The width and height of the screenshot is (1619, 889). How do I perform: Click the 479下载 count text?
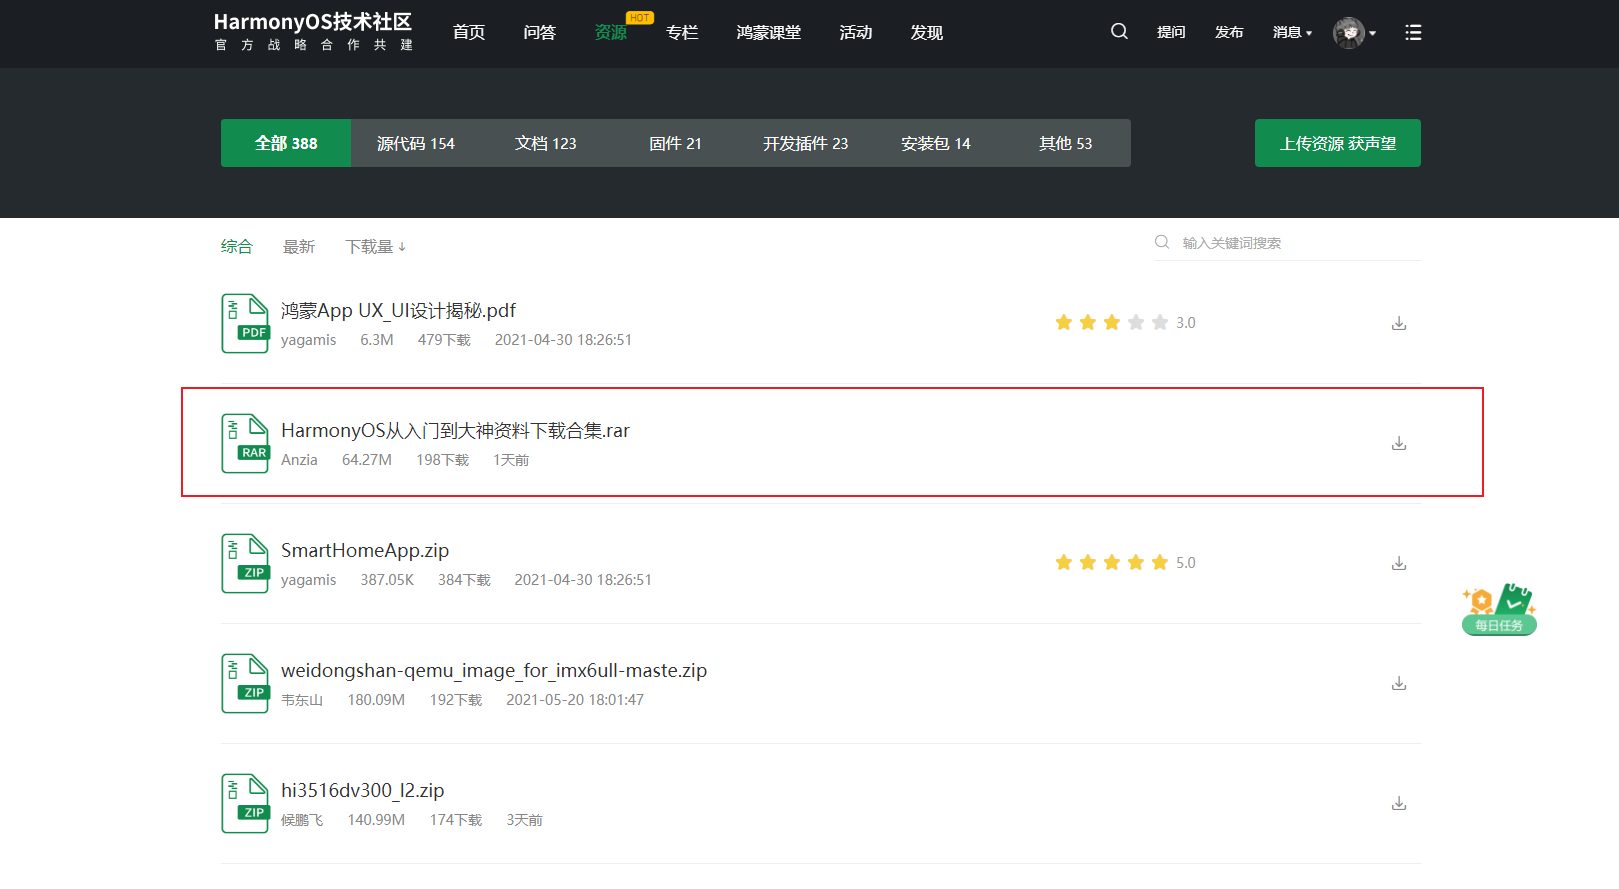click(444, 340)
